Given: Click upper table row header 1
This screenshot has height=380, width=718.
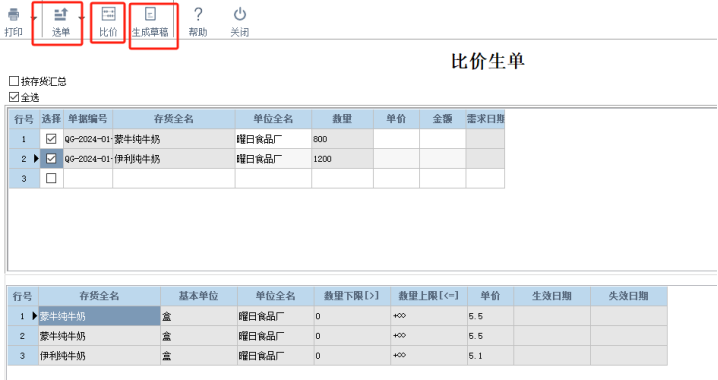Looking at the screenshot, I should point(24,139).
